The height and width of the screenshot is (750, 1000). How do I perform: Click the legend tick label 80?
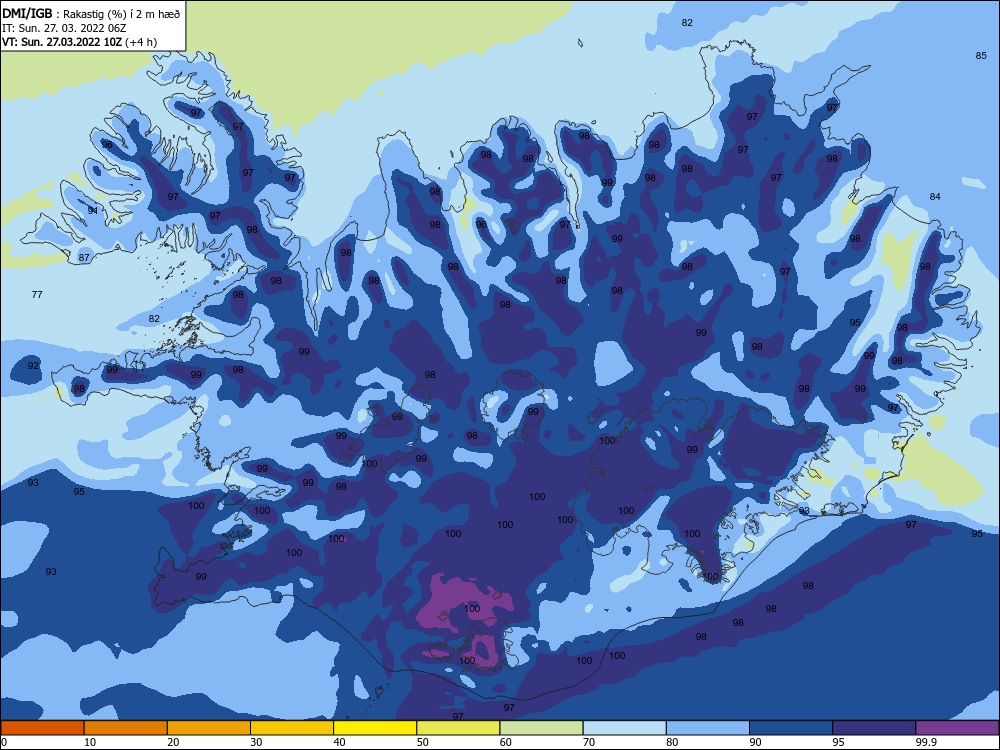pos(672,742)
